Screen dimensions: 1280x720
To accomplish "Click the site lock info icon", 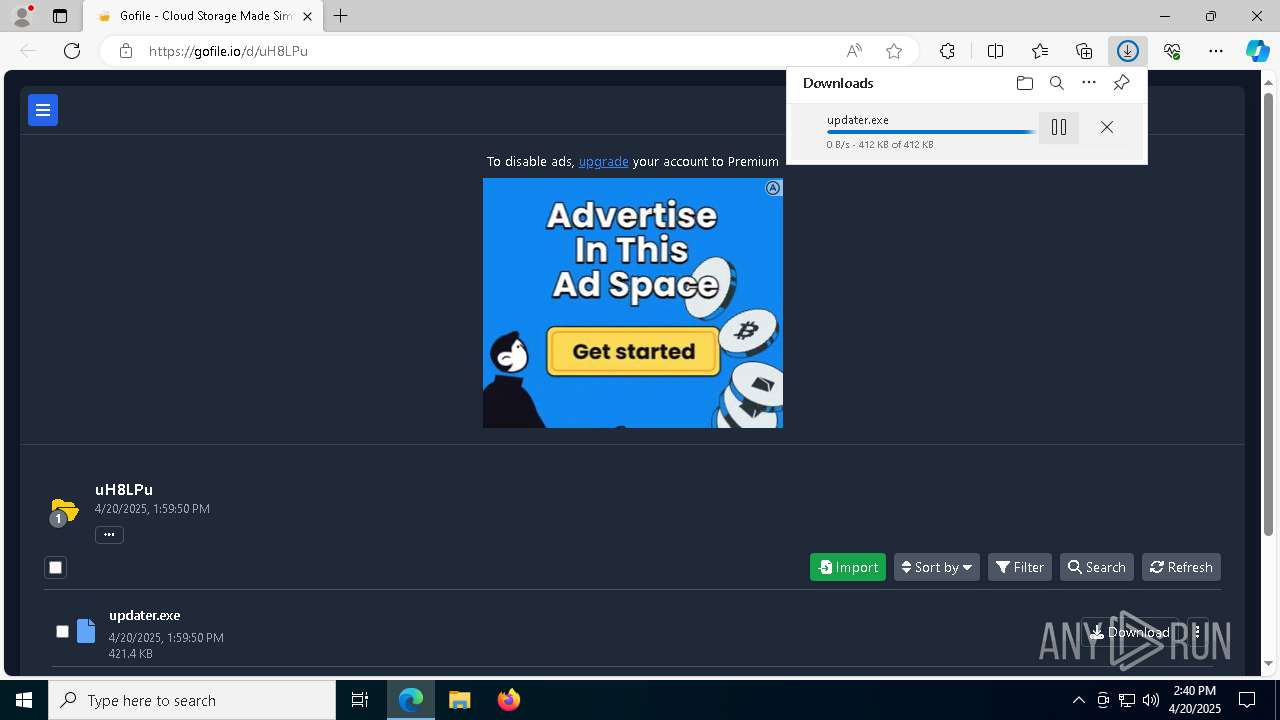I will click(x=125, y=51).
